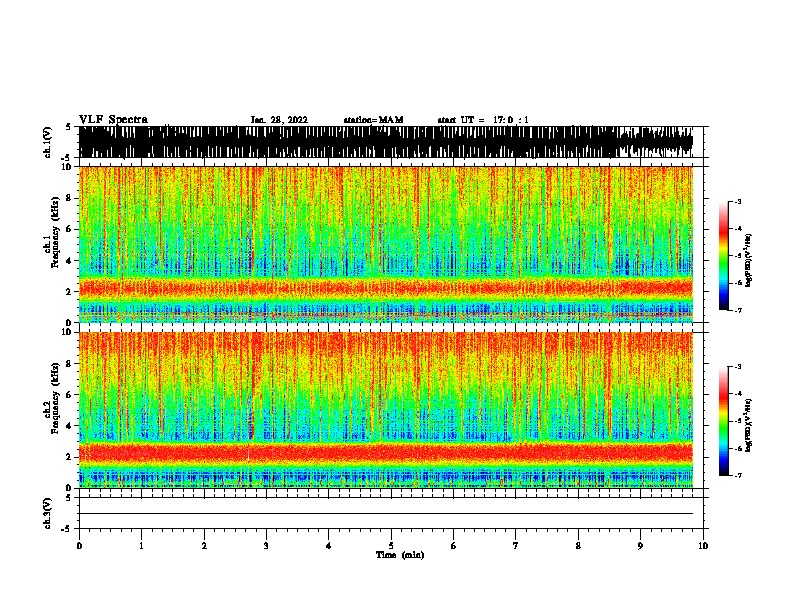Click the red 2 kHz band in ch.1 spectrogram
Screen dimensions: 792x612
386,288
